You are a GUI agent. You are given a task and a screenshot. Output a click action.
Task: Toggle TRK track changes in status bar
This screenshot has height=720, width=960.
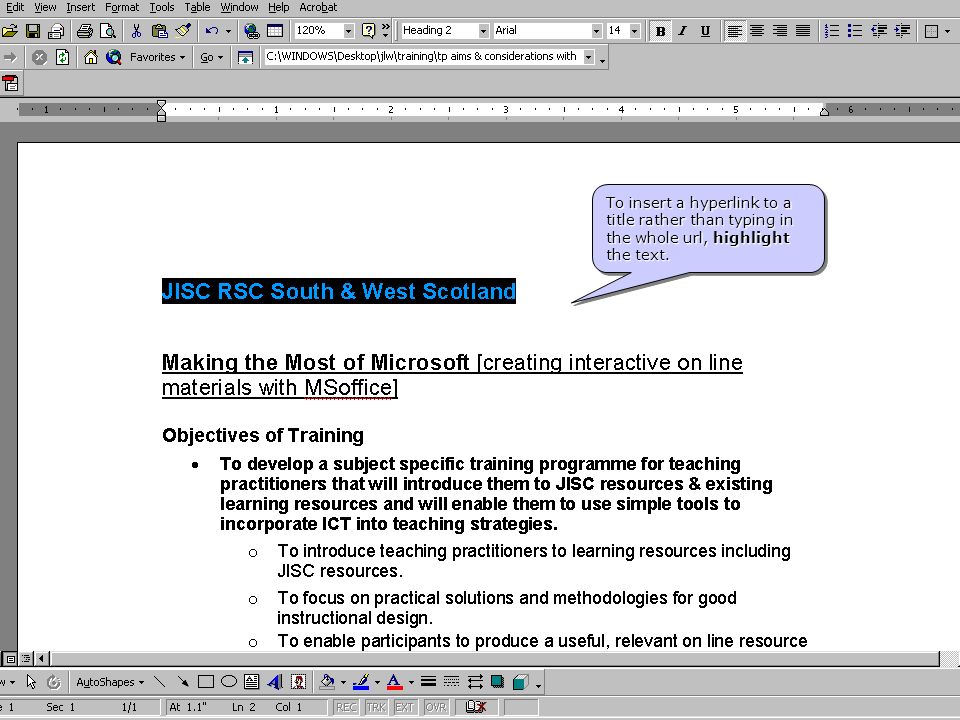[375, 707]
